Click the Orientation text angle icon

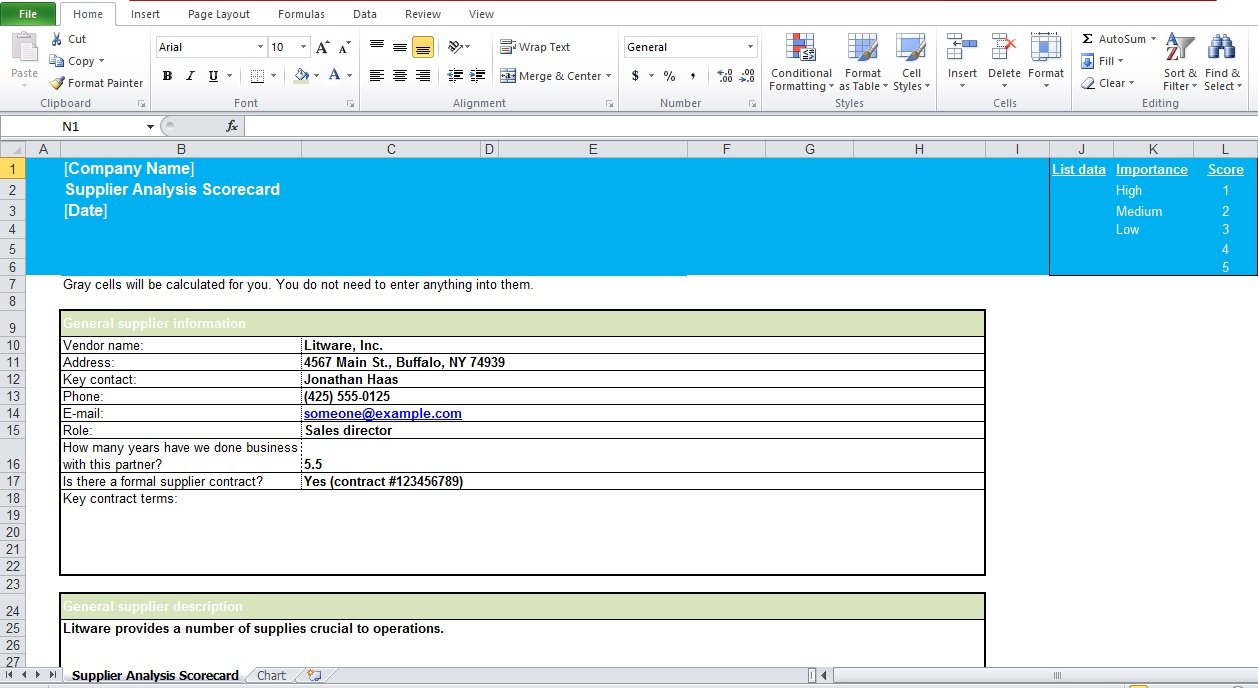coord(455,47)
